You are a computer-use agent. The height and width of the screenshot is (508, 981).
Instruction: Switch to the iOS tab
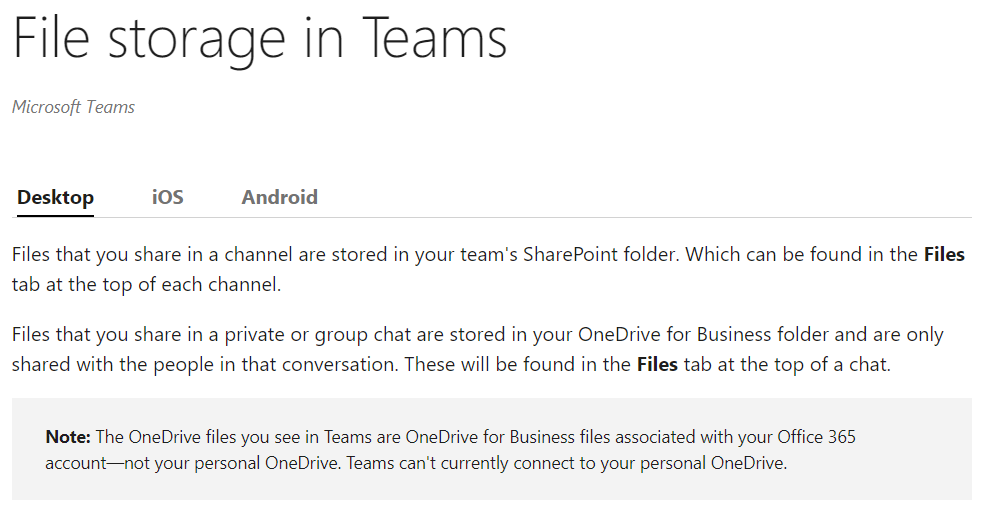pos(168,197)
